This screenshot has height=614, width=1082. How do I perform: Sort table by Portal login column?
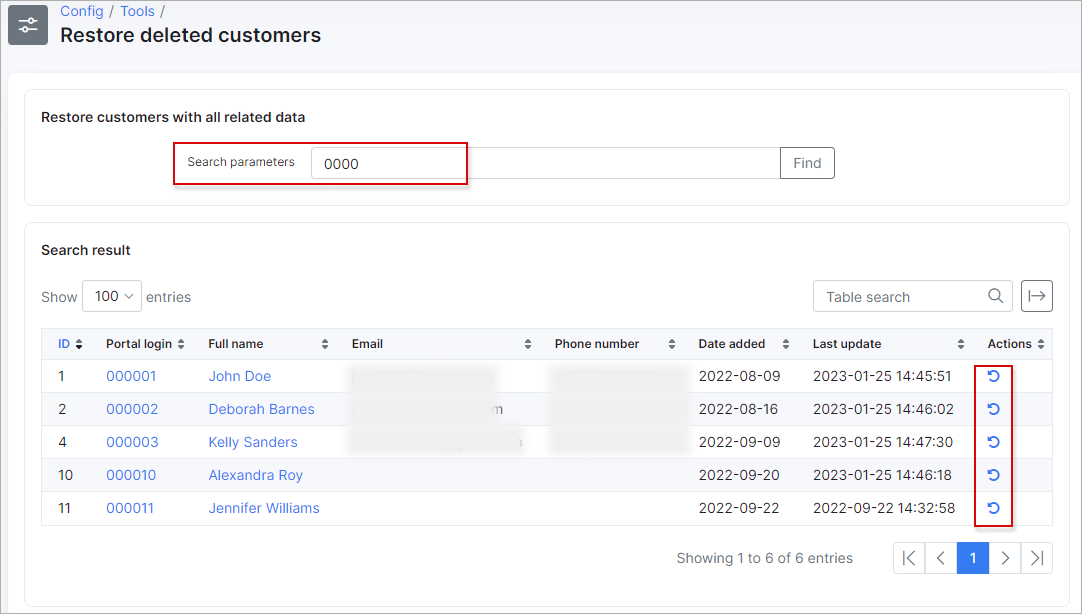pyautogui.click(x=145, y=344)
